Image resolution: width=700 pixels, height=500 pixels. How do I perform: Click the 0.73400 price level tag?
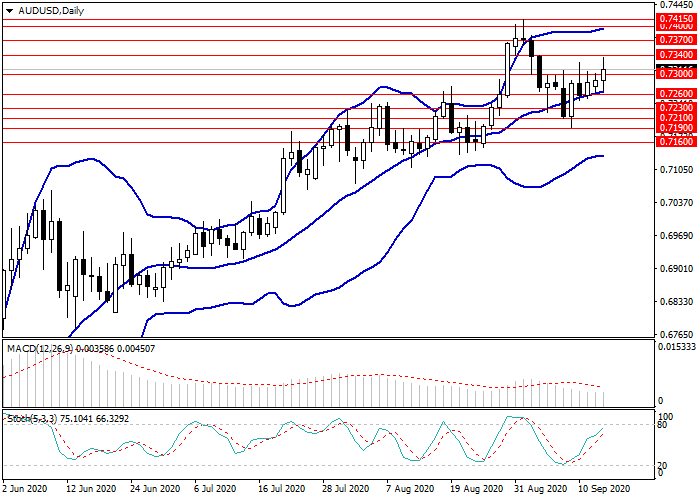[x=675, y=54]
